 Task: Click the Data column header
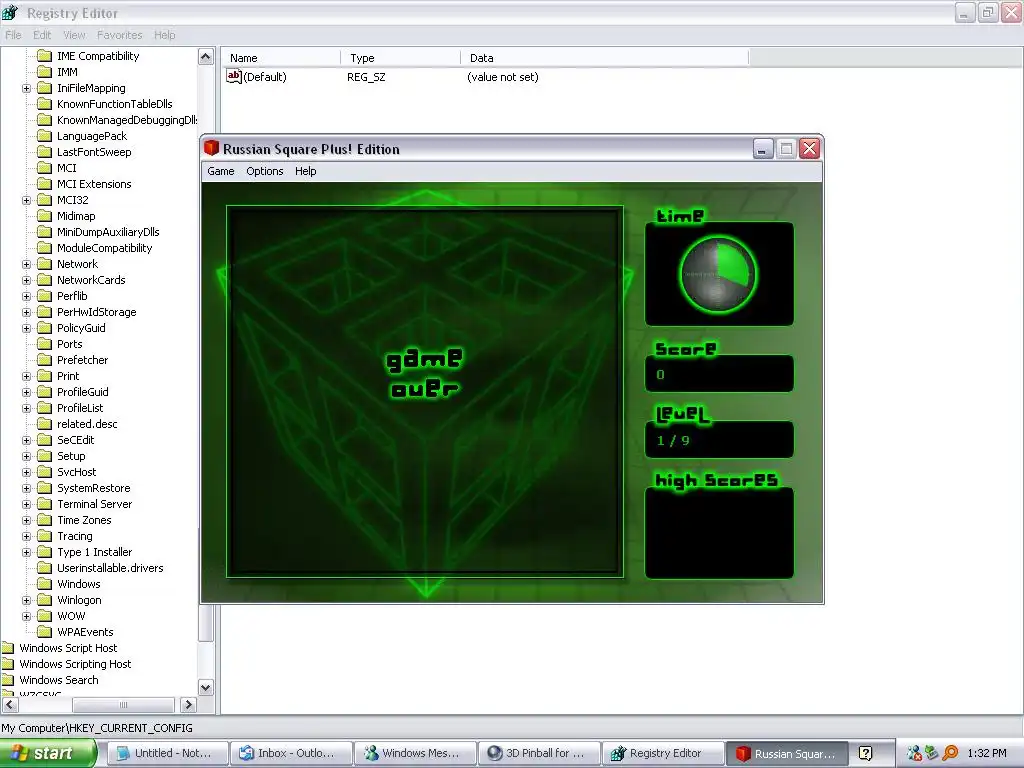tap(604, 57)
